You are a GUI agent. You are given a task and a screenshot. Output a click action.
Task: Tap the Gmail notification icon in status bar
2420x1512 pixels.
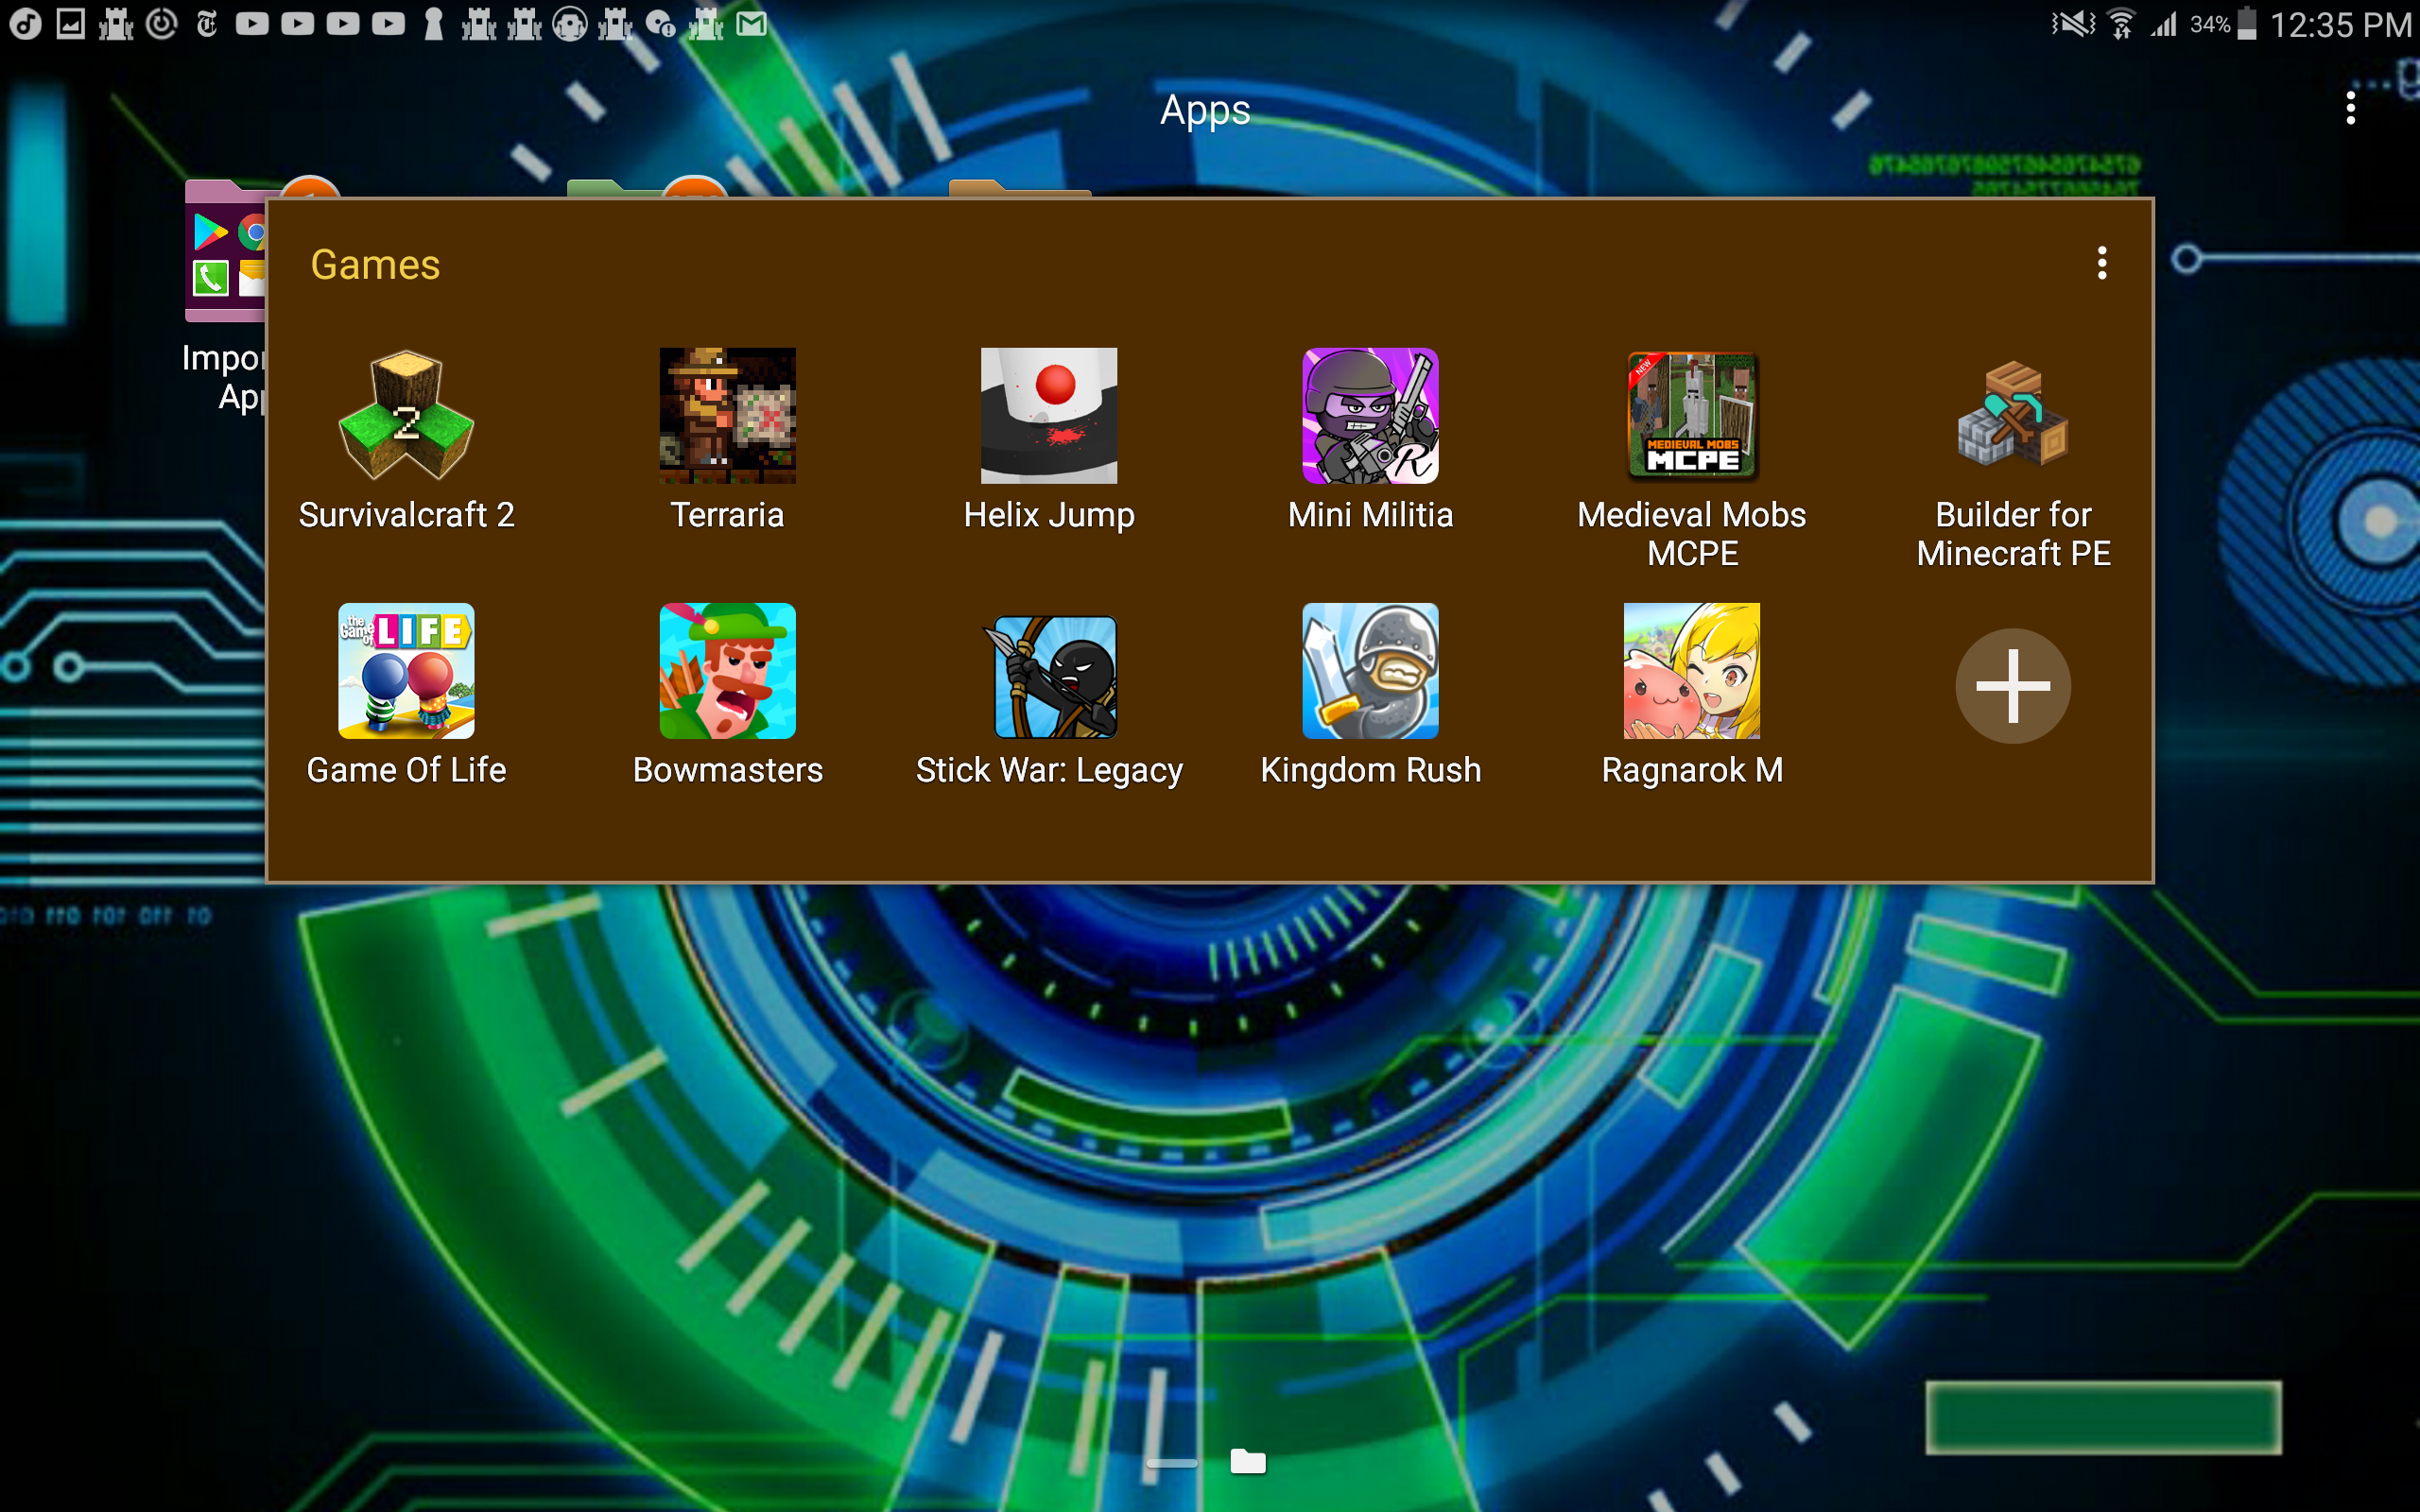[751, 23]
